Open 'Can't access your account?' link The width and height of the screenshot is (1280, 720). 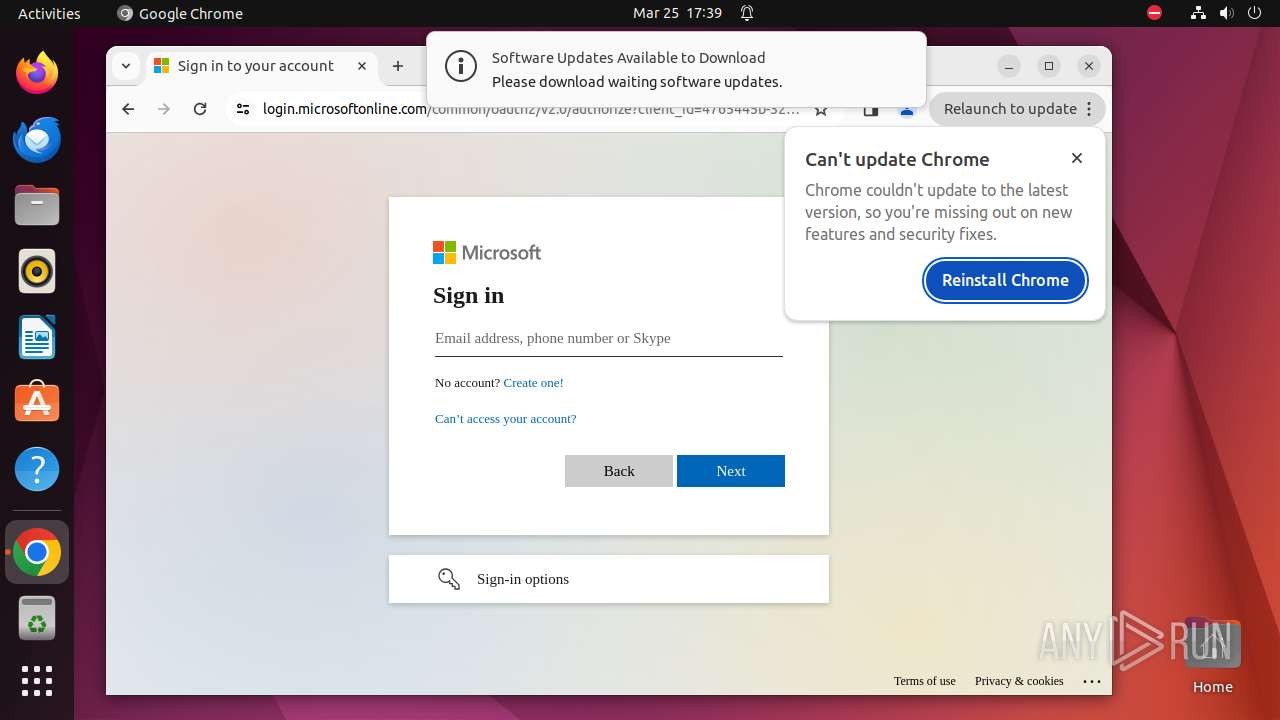coord(505,419)
